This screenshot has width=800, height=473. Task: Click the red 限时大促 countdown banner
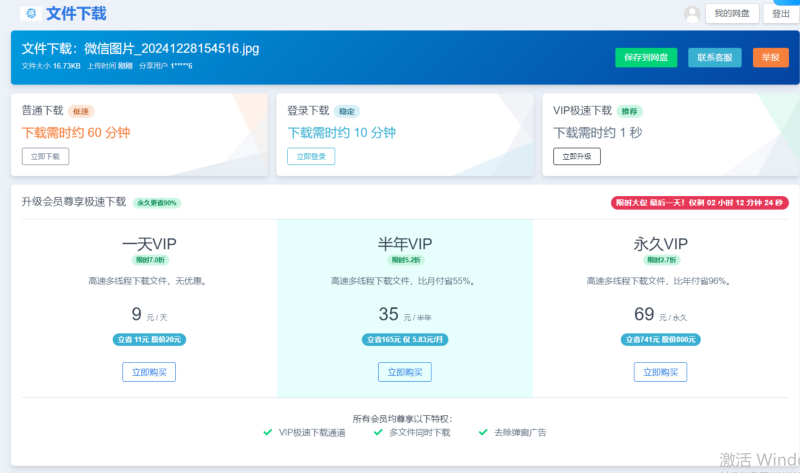click(x=699, y=203)
